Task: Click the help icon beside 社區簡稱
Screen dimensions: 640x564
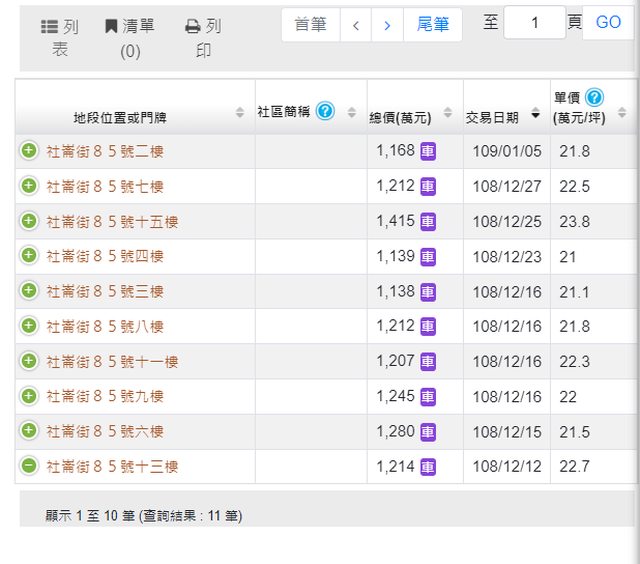Action: pyautogui.click(x=325, y=111)
